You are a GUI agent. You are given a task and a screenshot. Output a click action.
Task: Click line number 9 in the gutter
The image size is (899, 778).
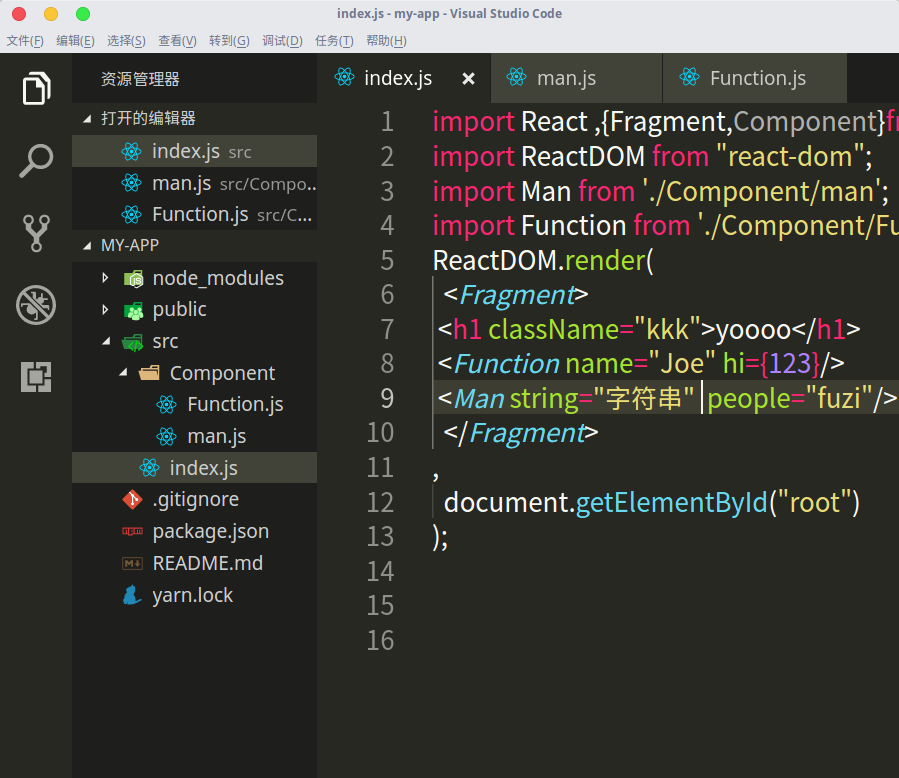[x=388, y=398]
